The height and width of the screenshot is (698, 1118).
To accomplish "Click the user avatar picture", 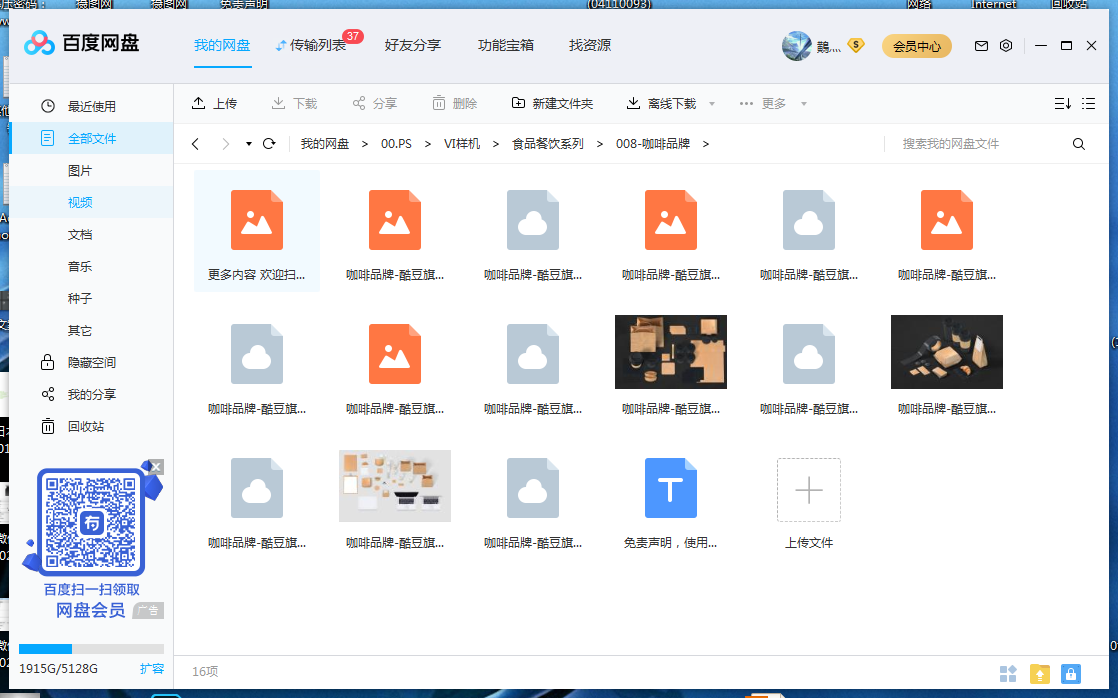I will point(796,46).
